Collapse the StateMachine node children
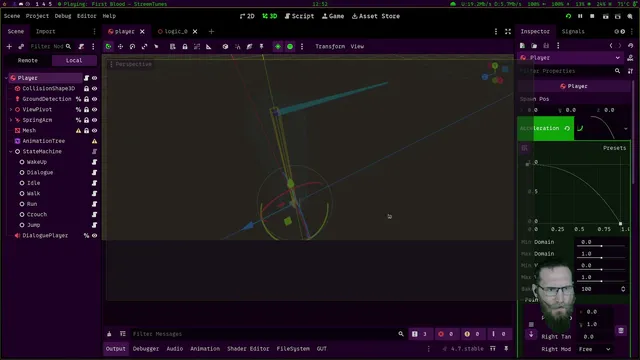 click(x=11, y=151)
